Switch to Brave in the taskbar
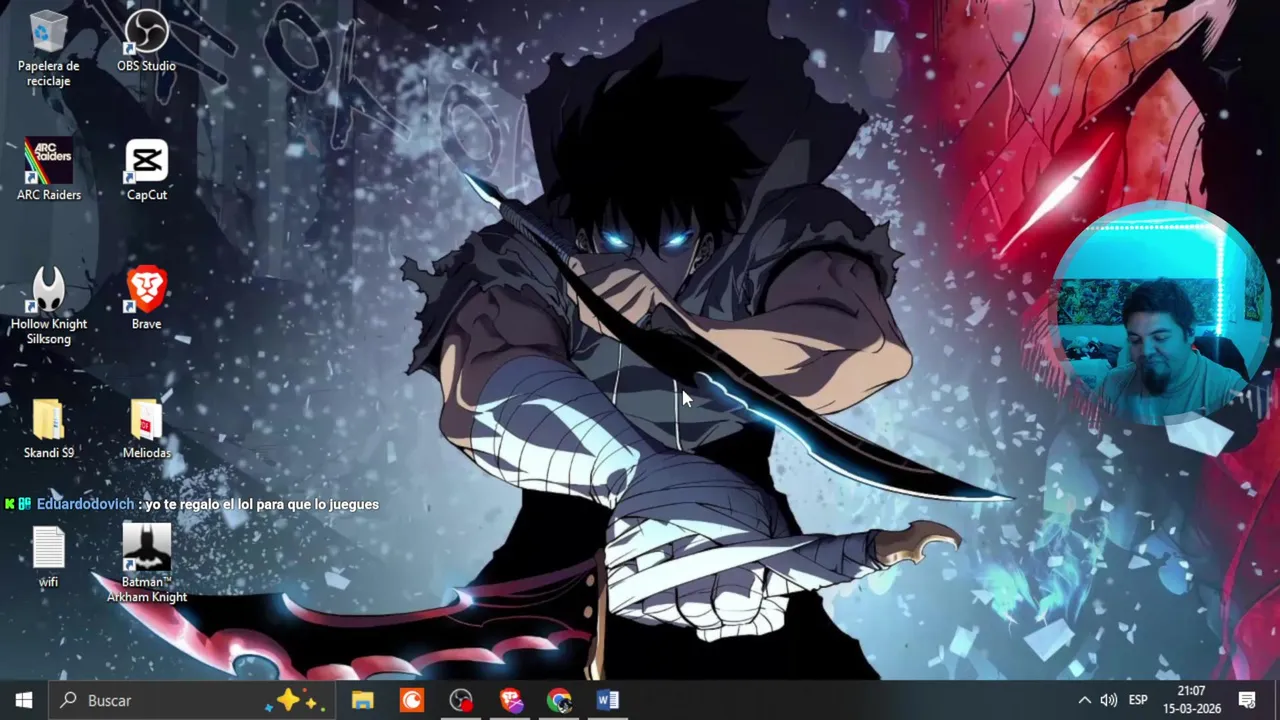This screenshot has width=1280, height=720. coord(510,700)
